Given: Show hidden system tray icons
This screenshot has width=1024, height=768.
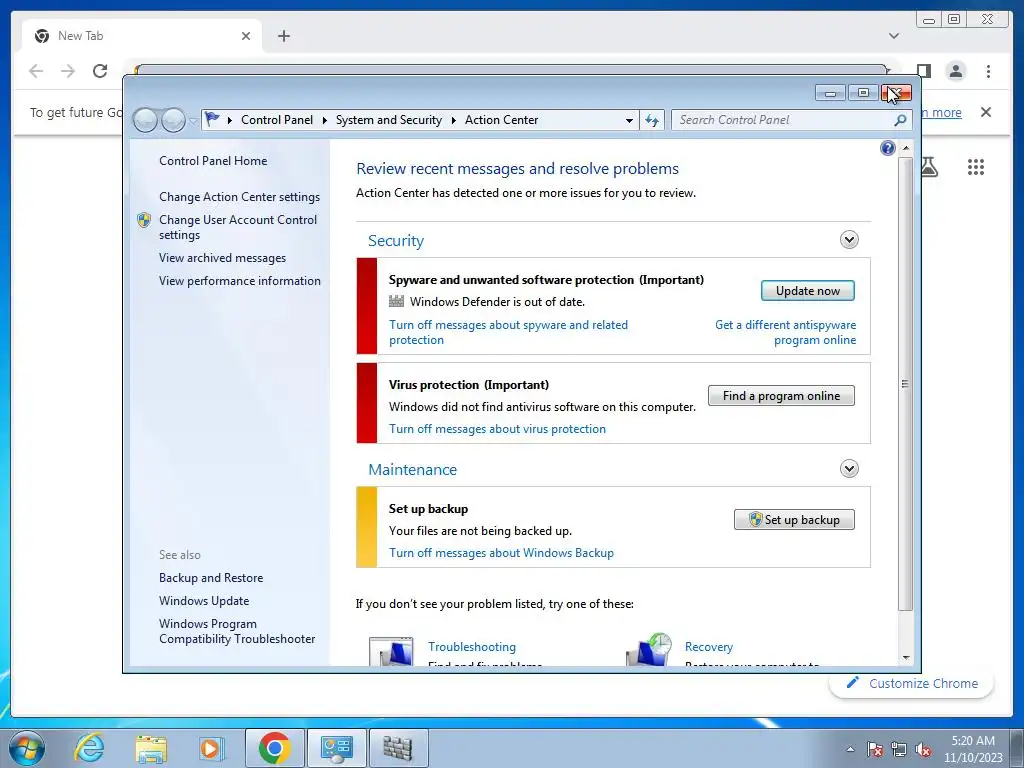Looking at the screenshot, I should coord(850,749).
